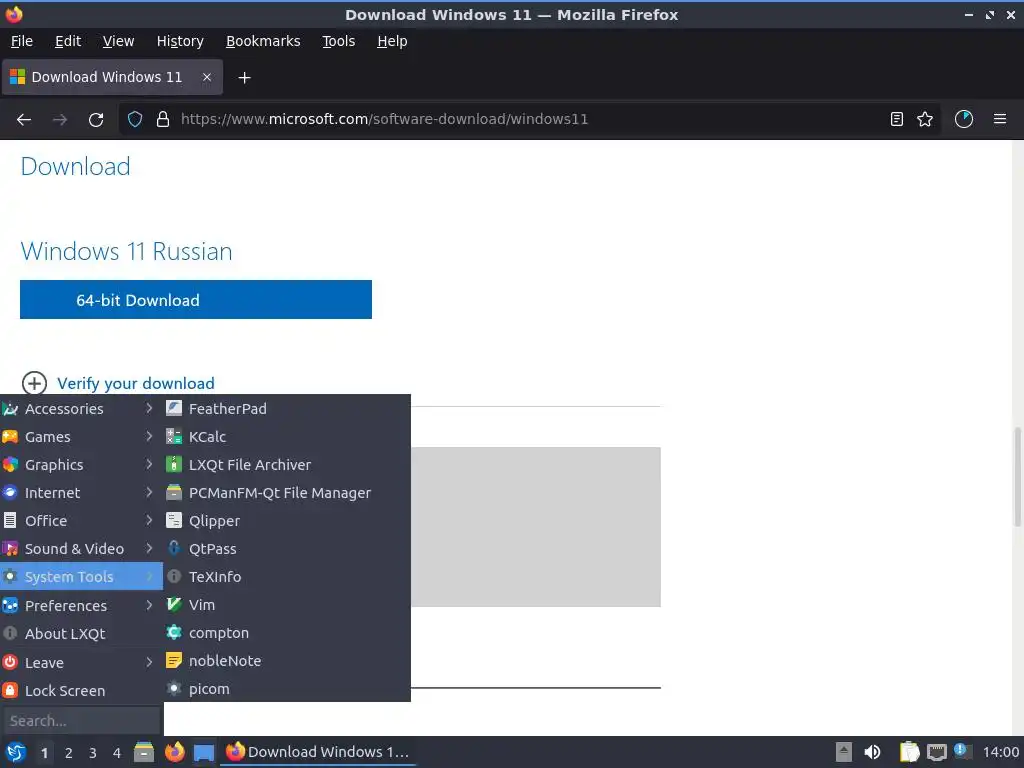
Task: Open the Help menu
Action: click(x=392, y=41)
